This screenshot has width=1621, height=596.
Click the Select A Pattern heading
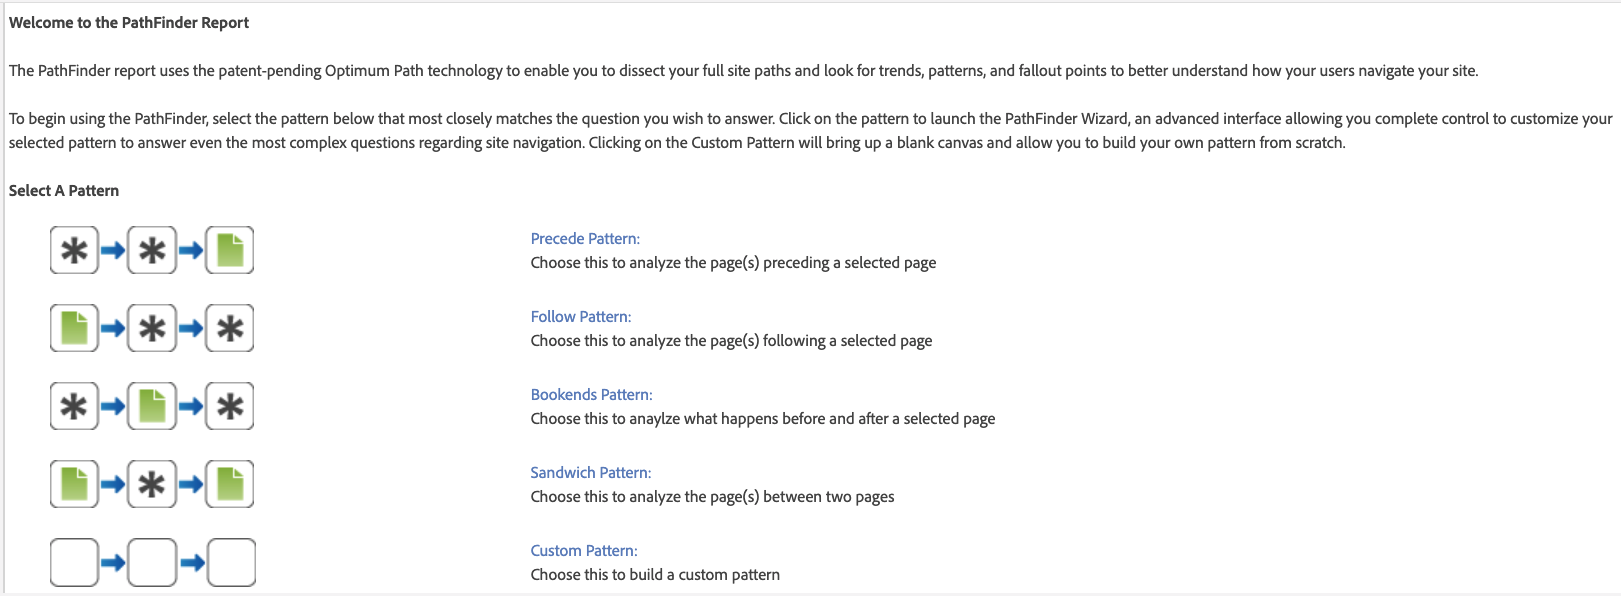tap(64, 191)
